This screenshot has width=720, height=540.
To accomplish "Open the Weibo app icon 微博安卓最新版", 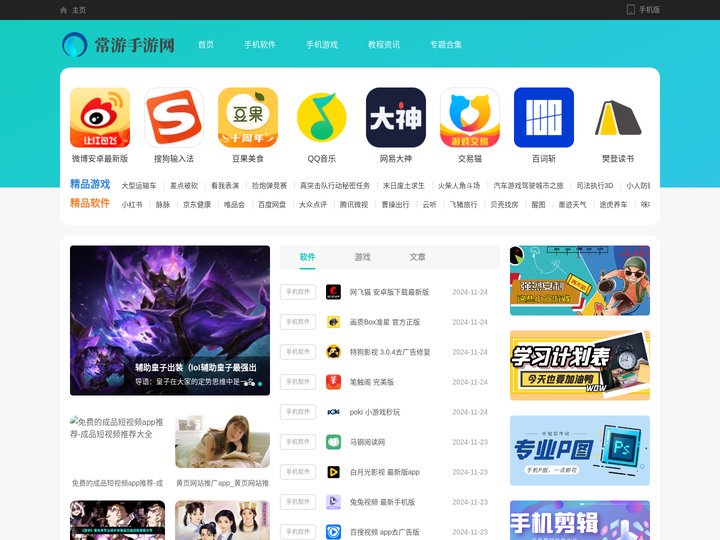I will click(100, 118).
